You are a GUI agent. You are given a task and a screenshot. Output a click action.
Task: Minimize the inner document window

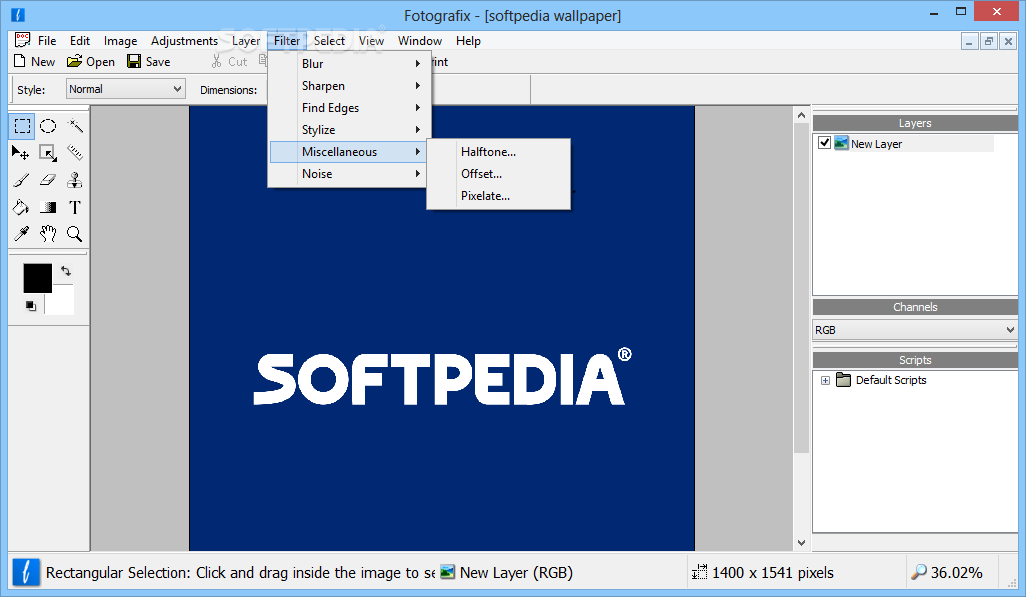coord(969,41)
